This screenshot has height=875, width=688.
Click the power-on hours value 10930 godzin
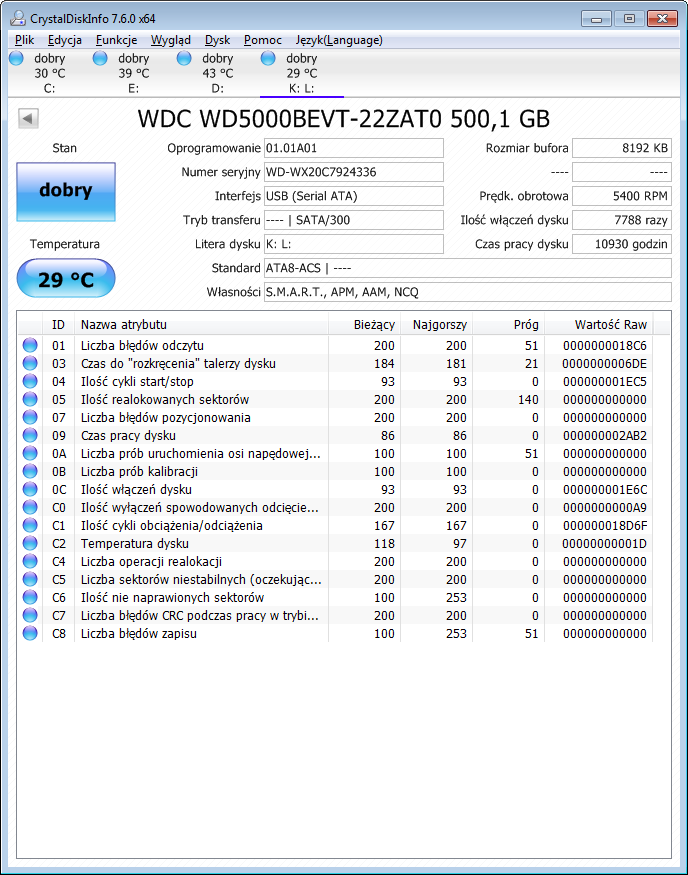coord(622,244)
